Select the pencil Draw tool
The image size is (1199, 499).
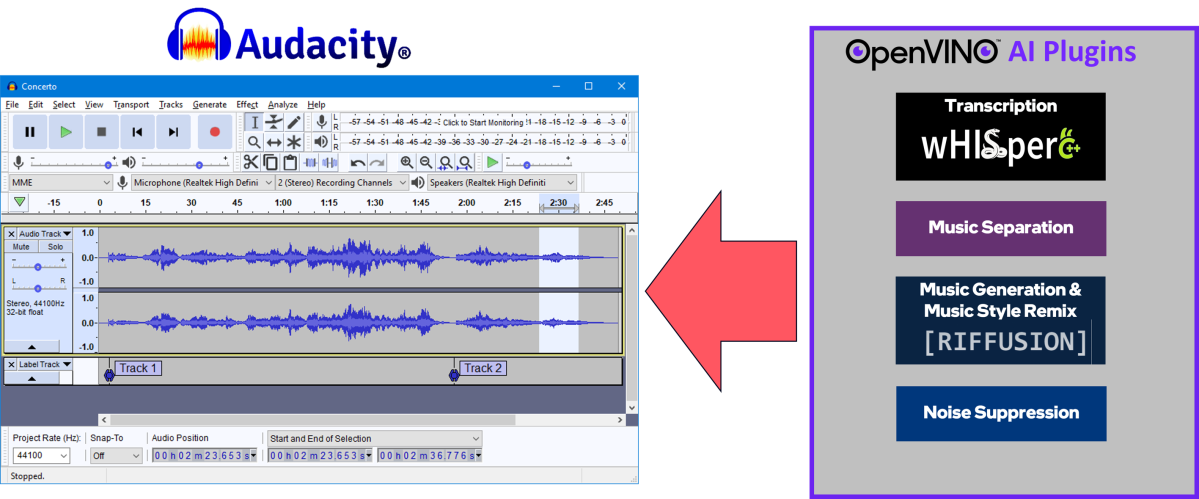[294, 122]
